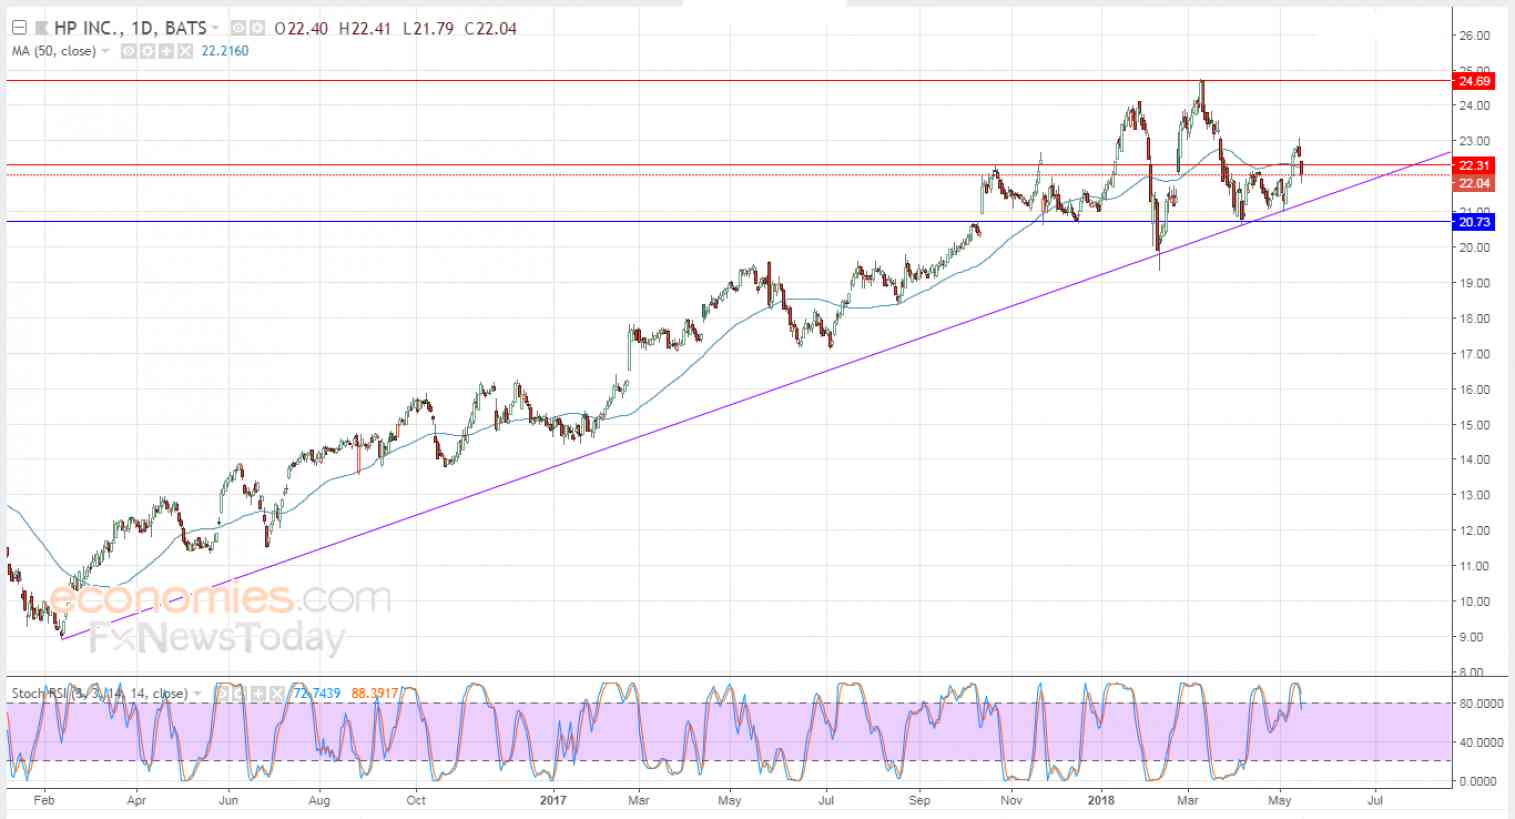1515x819 pixels.
Task: Click the Stoch RSI value 72.7439
Action: (317, 693)
